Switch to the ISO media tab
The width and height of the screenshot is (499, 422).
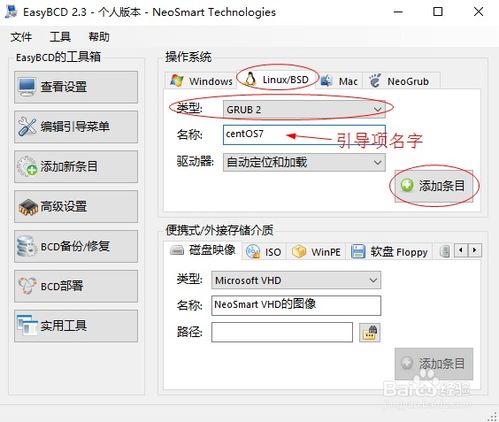click(264, 252)
